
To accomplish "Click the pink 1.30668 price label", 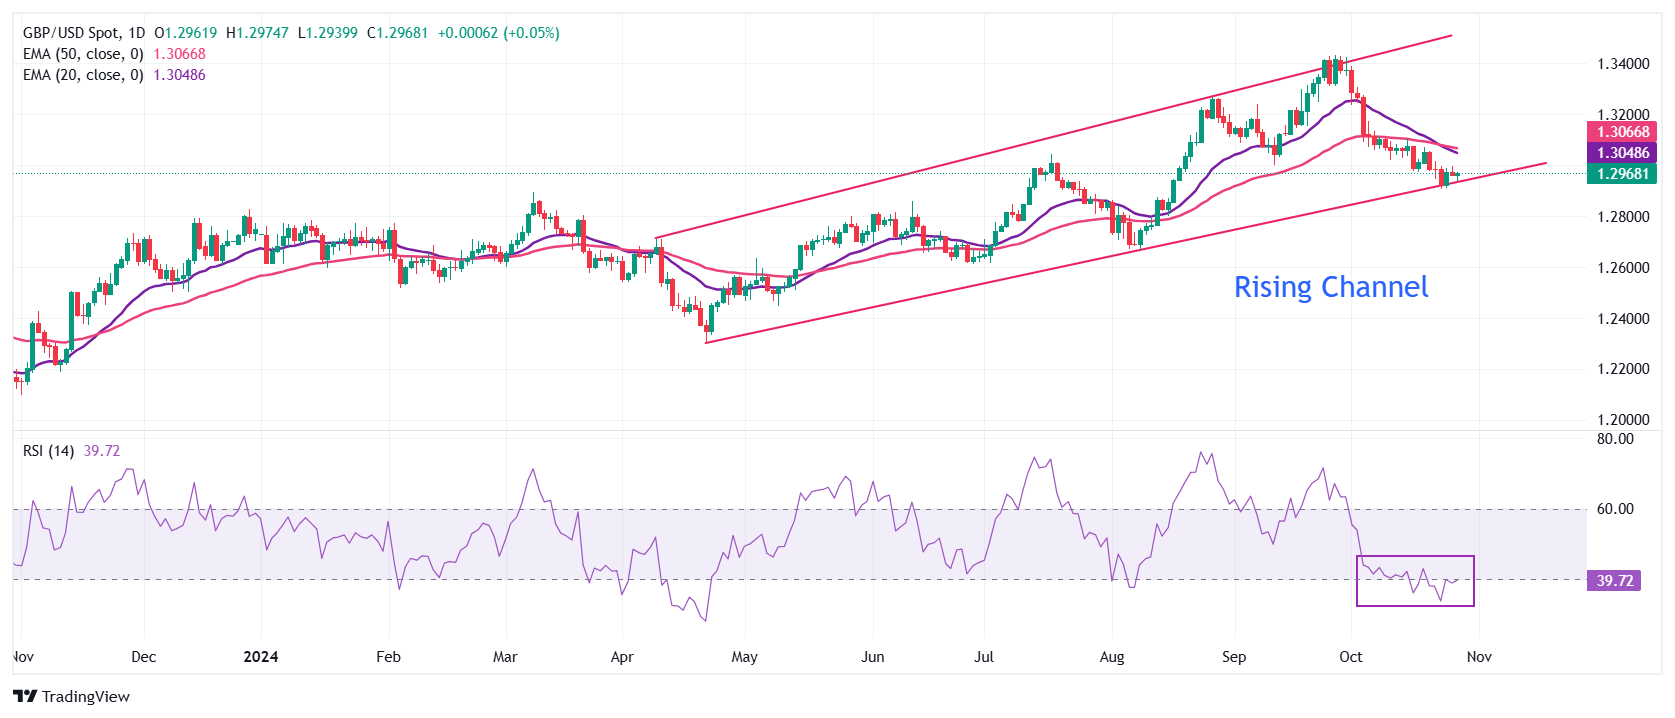I will click(1621, 132).
